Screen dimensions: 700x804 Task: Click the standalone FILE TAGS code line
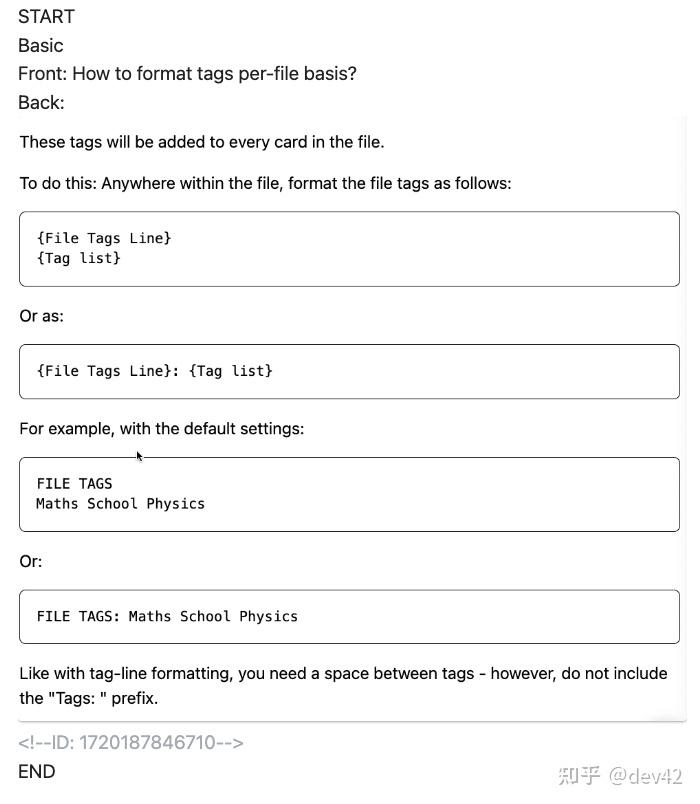[x=74, y=484]
